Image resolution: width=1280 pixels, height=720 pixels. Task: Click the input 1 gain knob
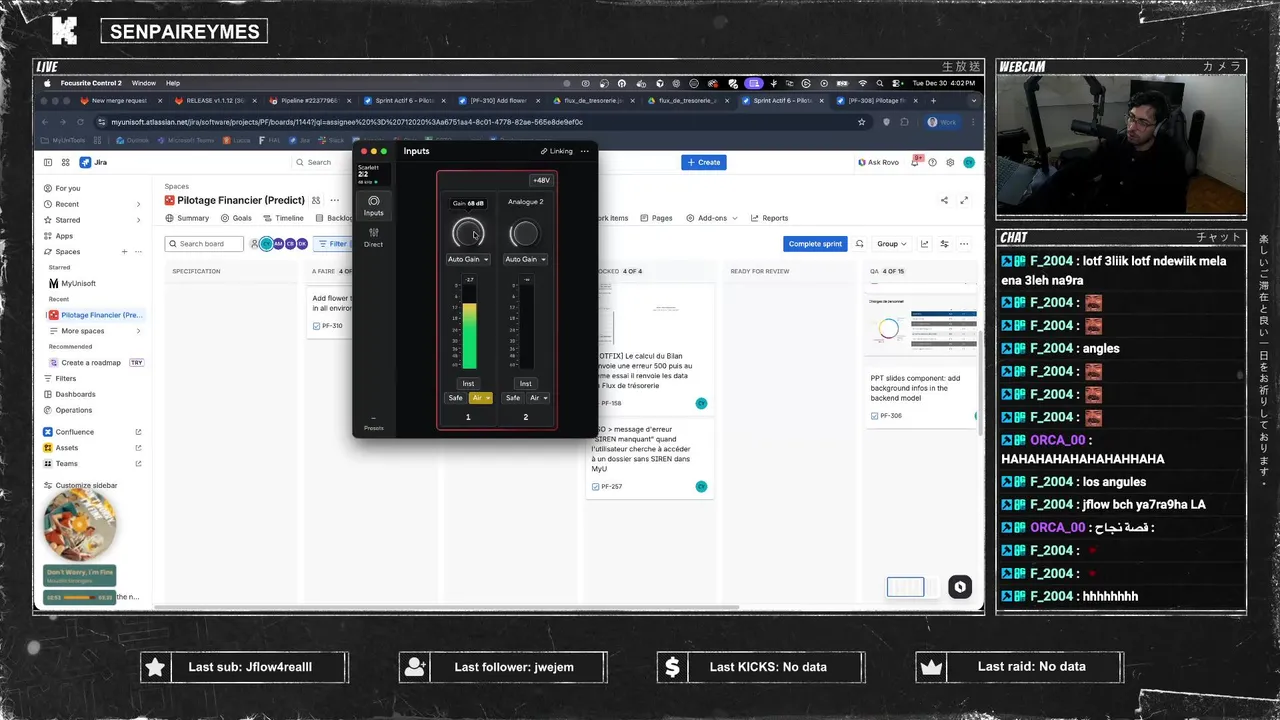click(468, 234)
